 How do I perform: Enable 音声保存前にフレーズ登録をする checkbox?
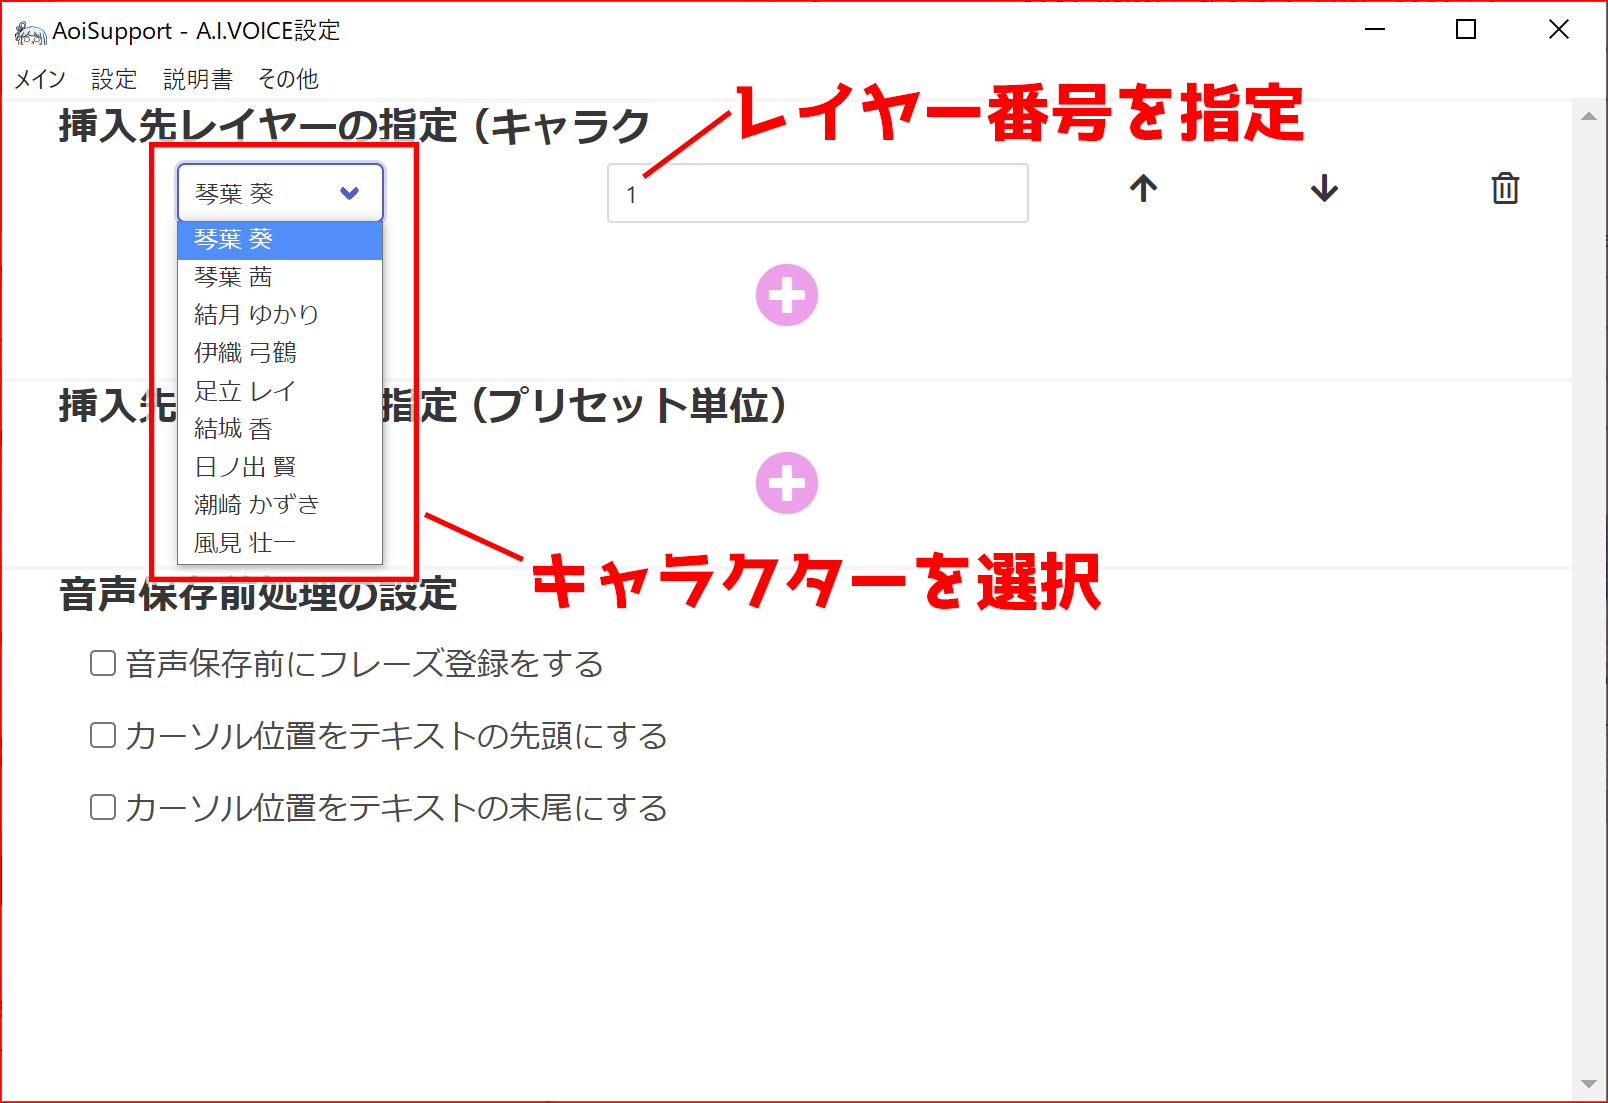point(103,663)
